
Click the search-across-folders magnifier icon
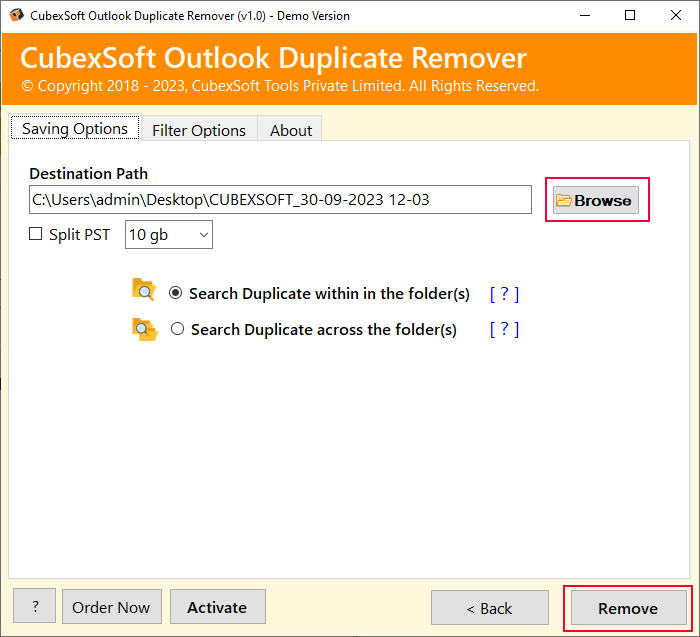145,330
